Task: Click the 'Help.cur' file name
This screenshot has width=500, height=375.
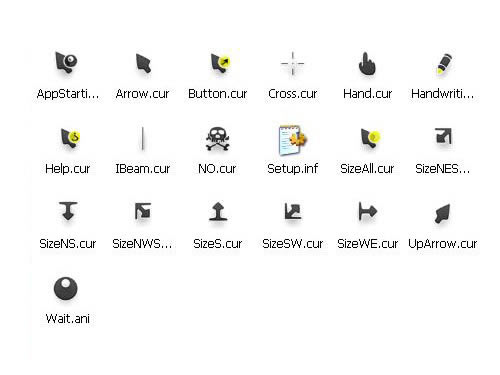Action: tap(68, 169)
